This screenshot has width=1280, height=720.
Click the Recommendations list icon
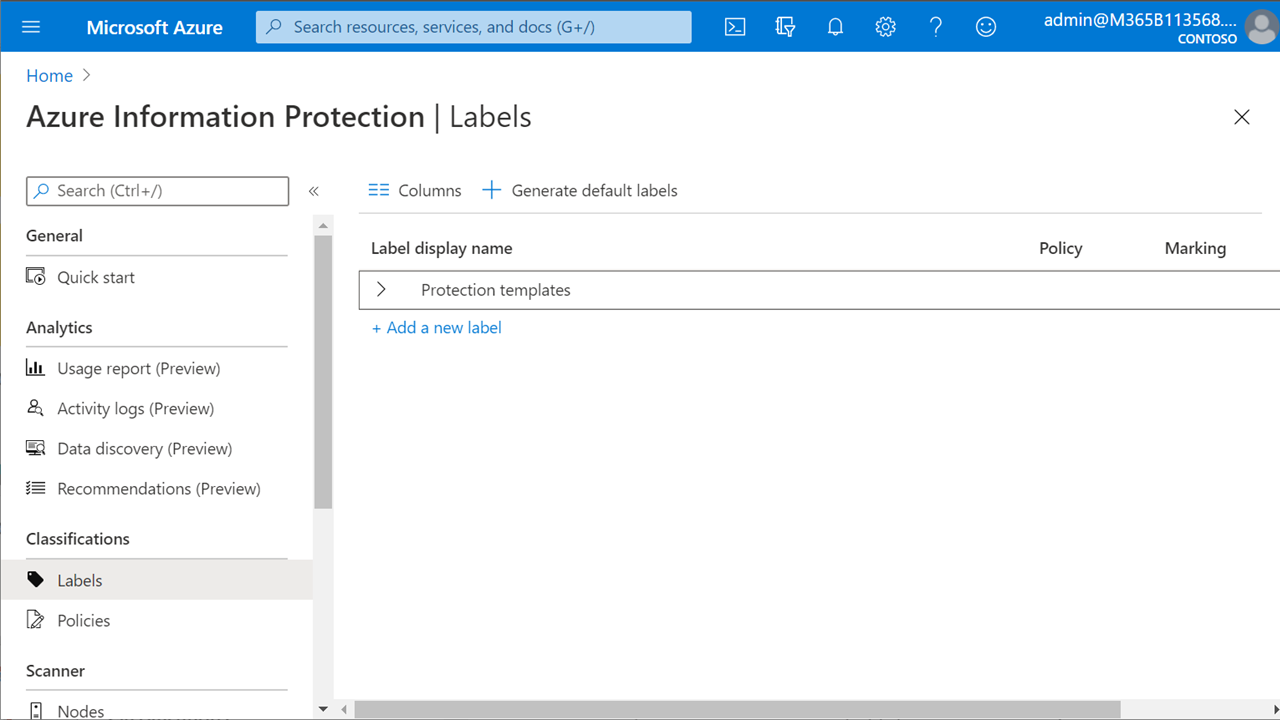click(x=36, y=488)
